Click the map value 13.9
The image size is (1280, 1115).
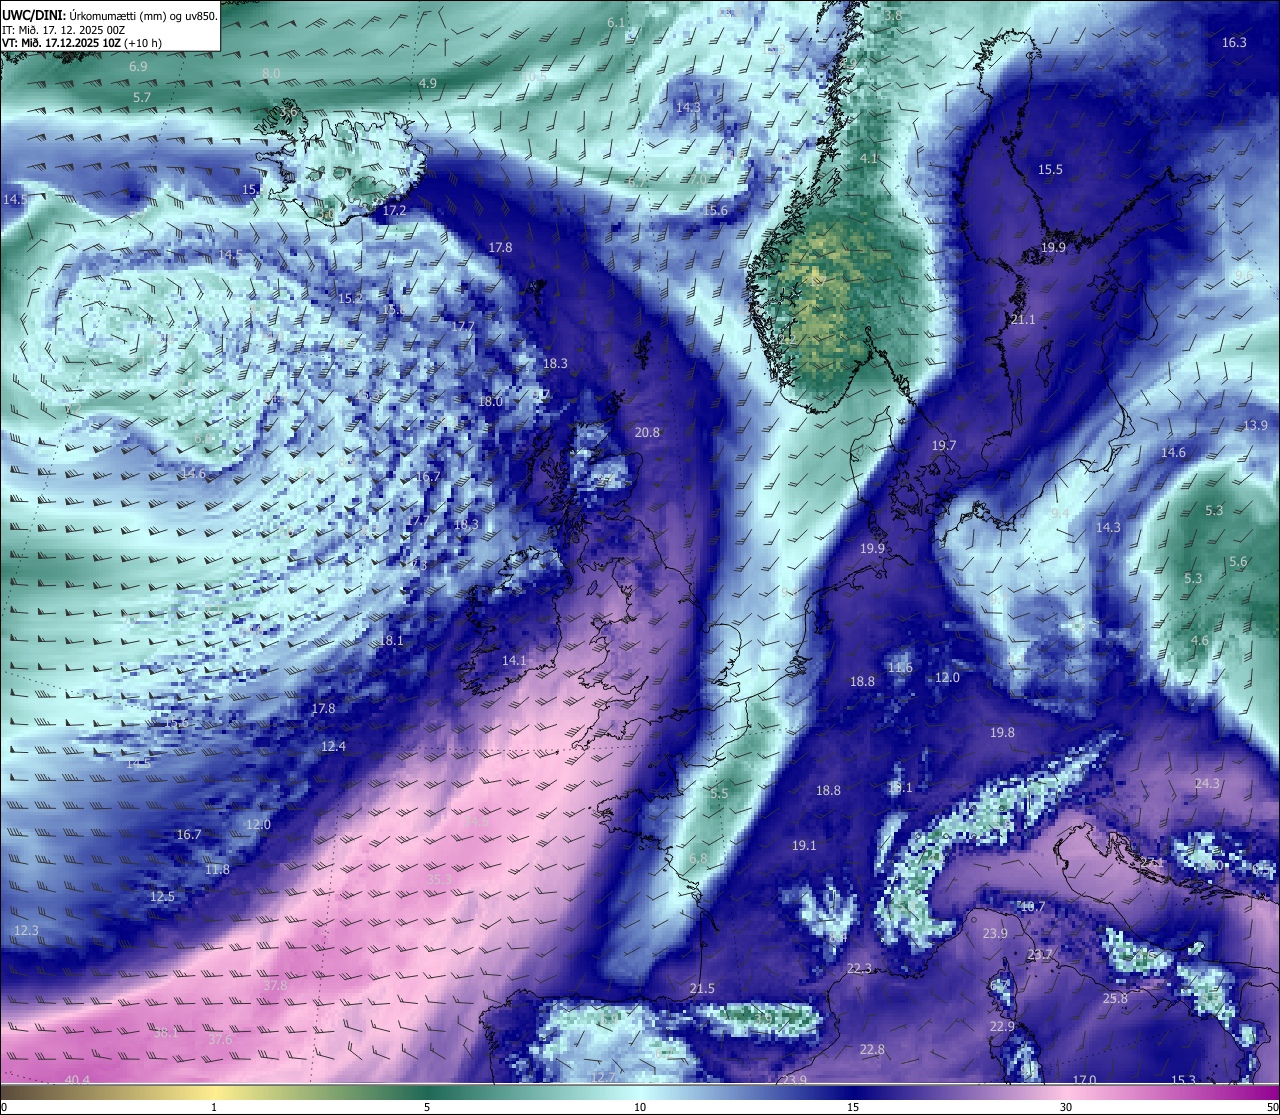pyautogui.click(x=1255, y=426)
